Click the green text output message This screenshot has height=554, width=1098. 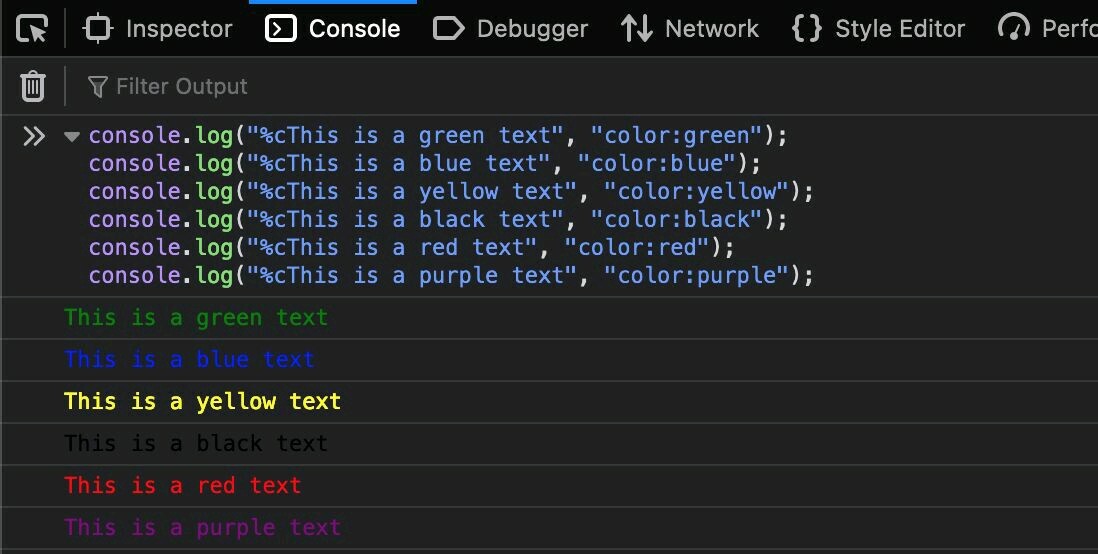[196, 318]
